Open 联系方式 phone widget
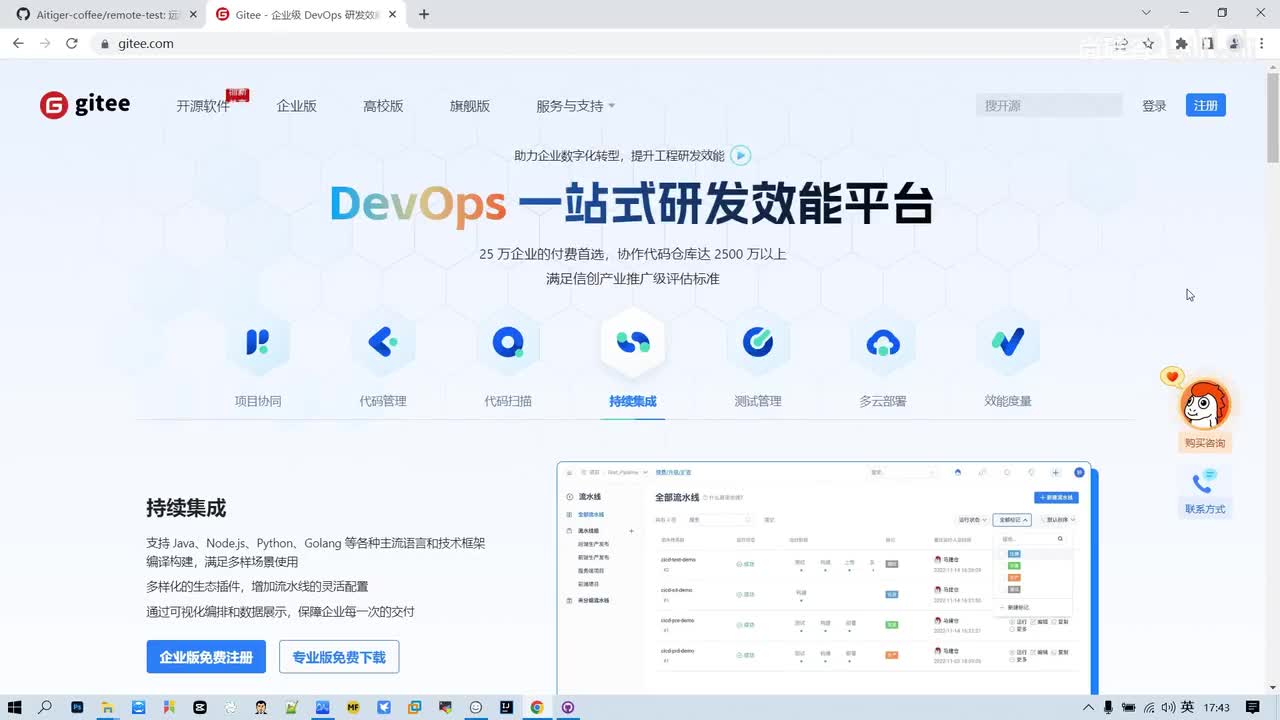The image size is (1280, 720). tap(1204, 492)
